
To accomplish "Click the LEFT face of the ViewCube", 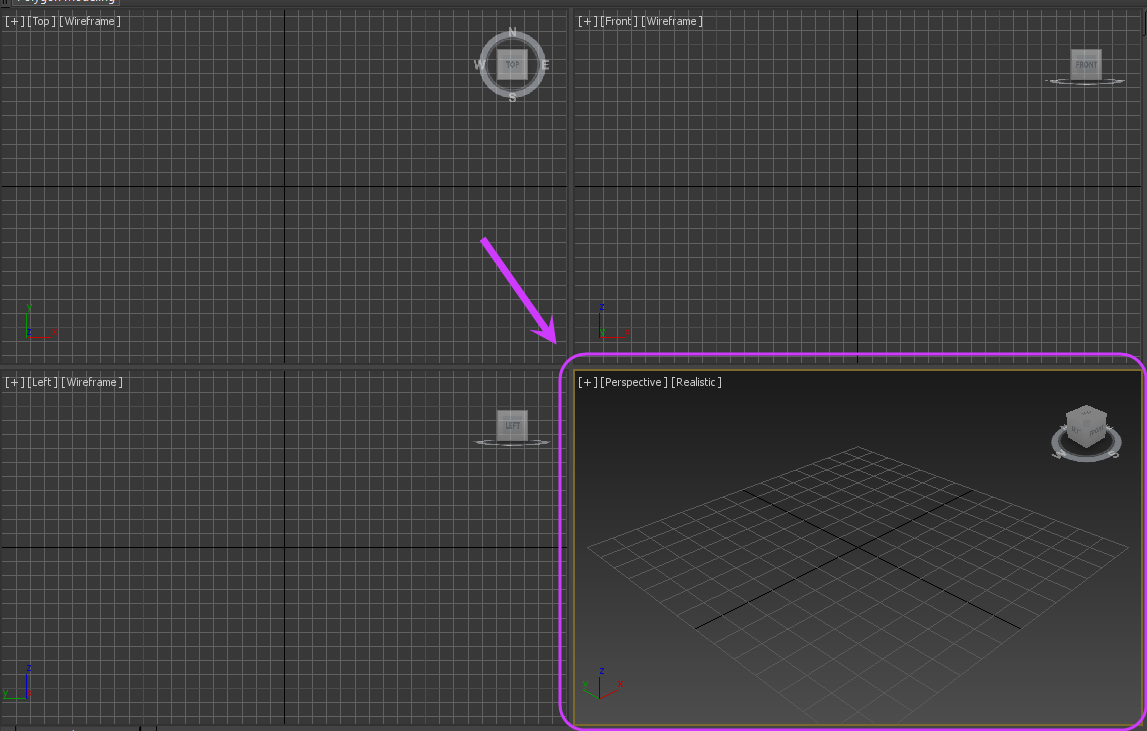I will (x=512, y=425).
